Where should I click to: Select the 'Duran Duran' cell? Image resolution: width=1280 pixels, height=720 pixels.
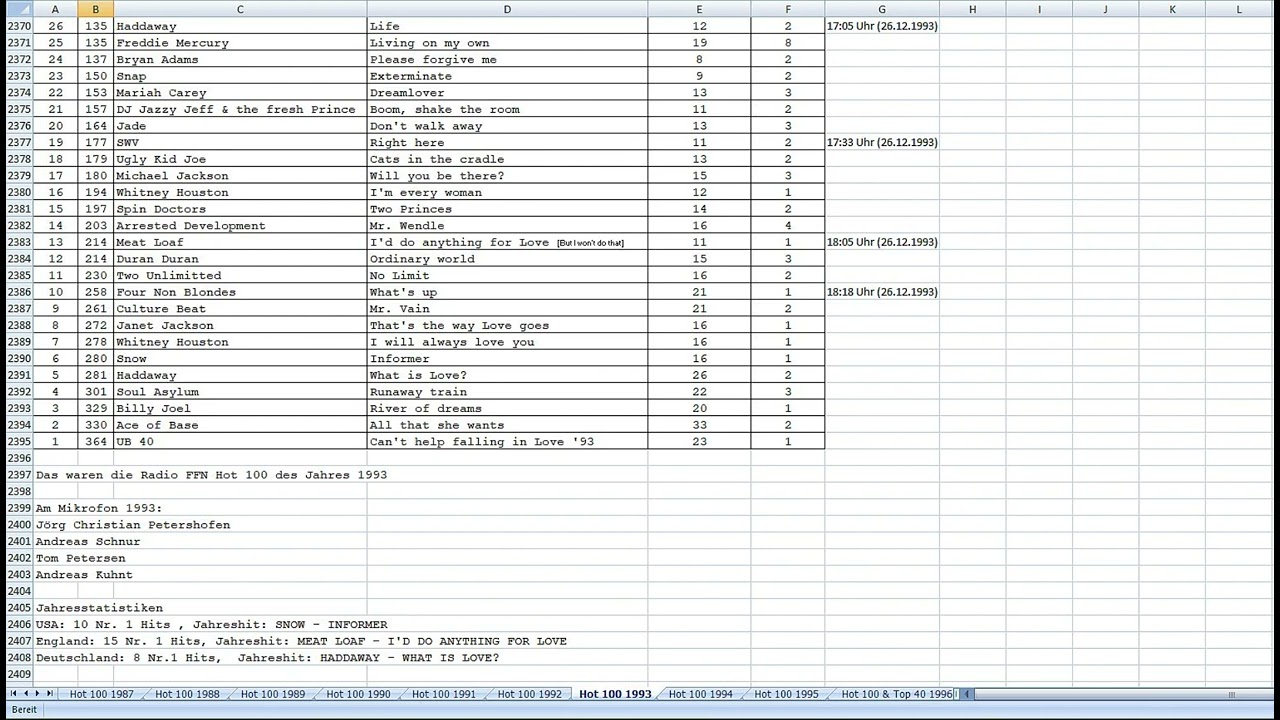pos(240,259)
